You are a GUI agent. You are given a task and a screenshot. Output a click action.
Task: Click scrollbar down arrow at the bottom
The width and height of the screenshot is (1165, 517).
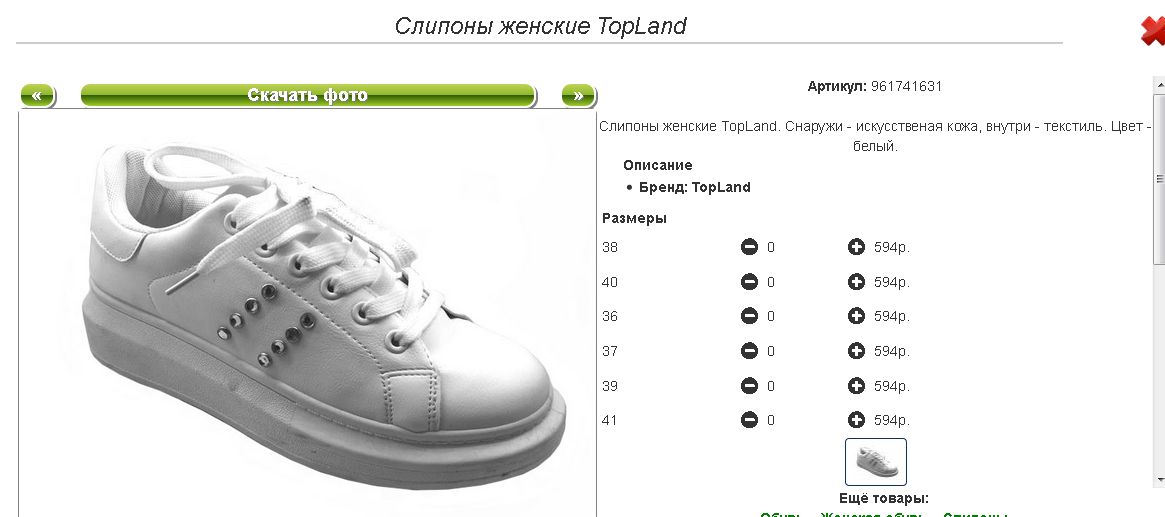[1159, 480]
